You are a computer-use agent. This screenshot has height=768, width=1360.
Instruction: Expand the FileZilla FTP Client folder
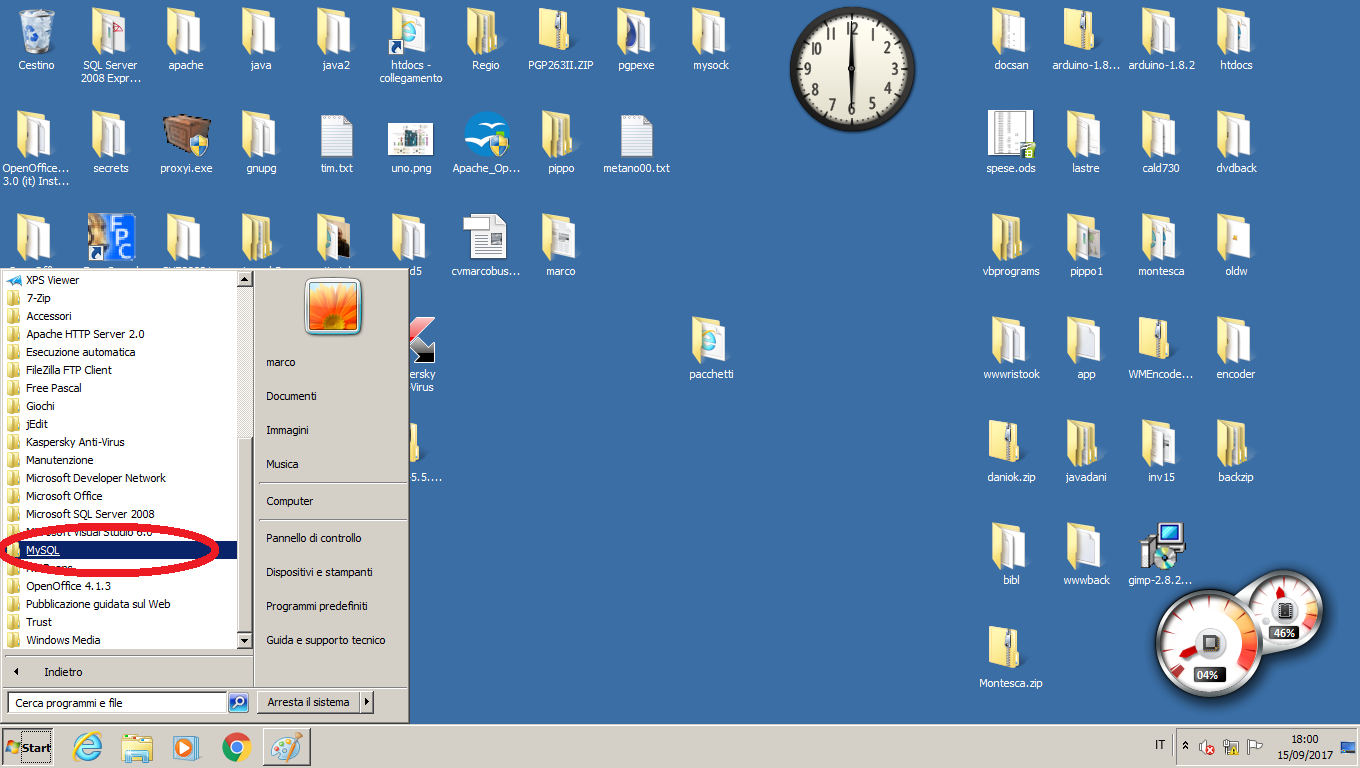tap(69, 370)
